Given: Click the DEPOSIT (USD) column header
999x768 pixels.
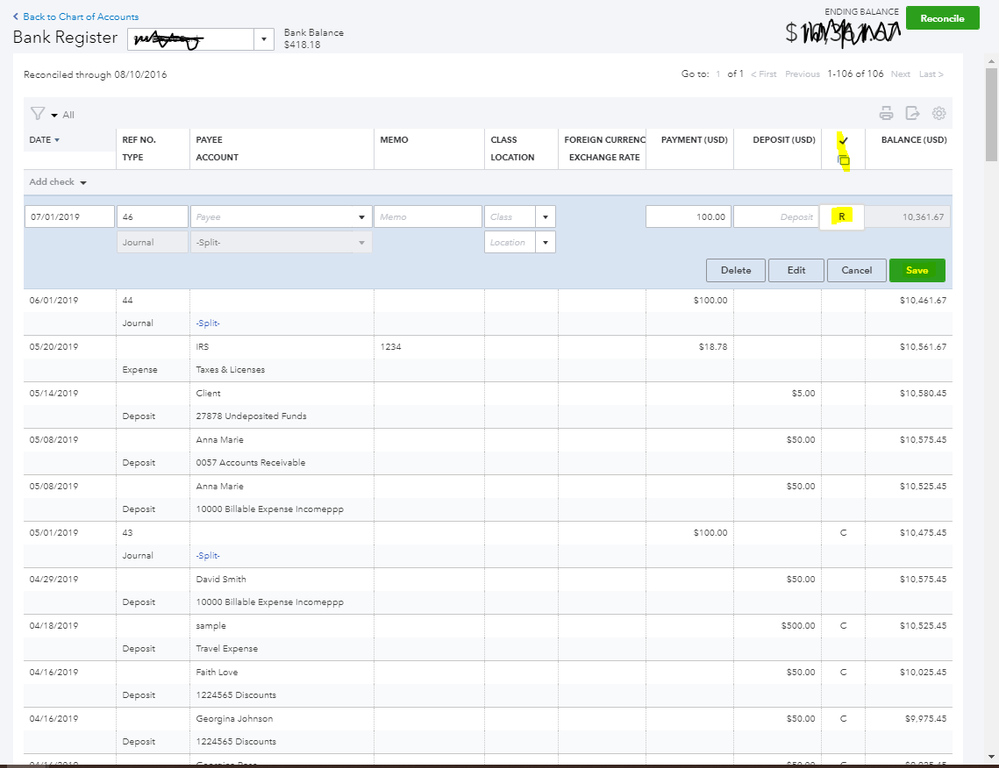Looking at the screenshot, I should (784, 140).
